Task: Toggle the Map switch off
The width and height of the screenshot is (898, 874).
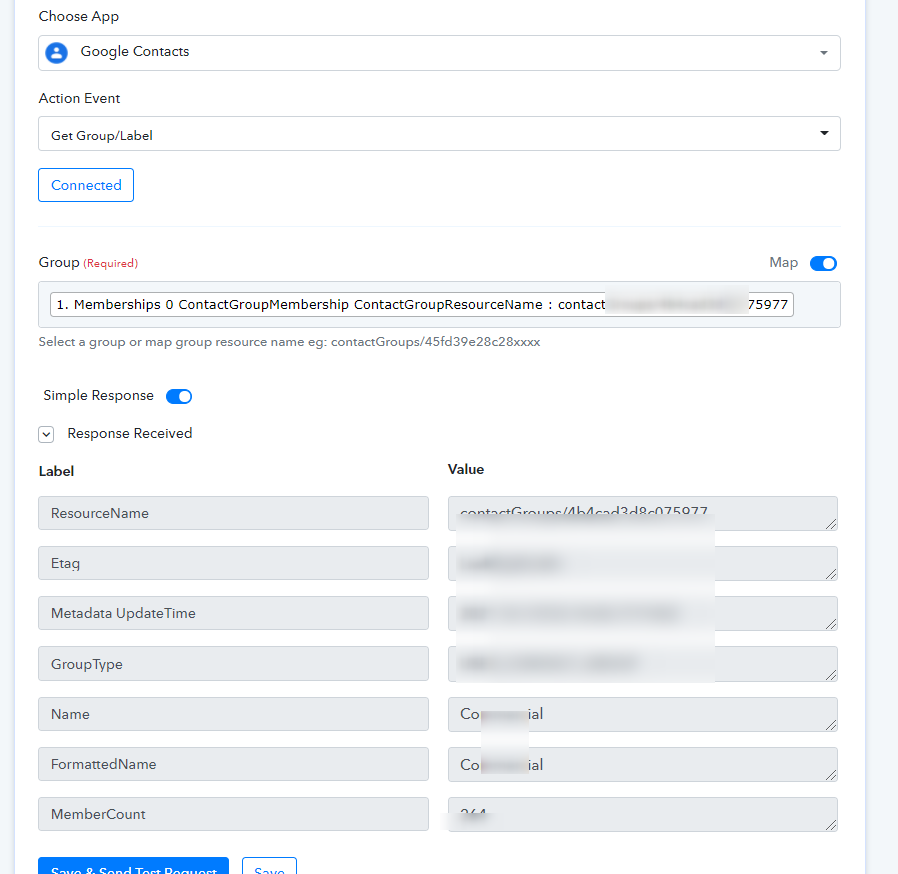Action: click(x=822, y=264)
